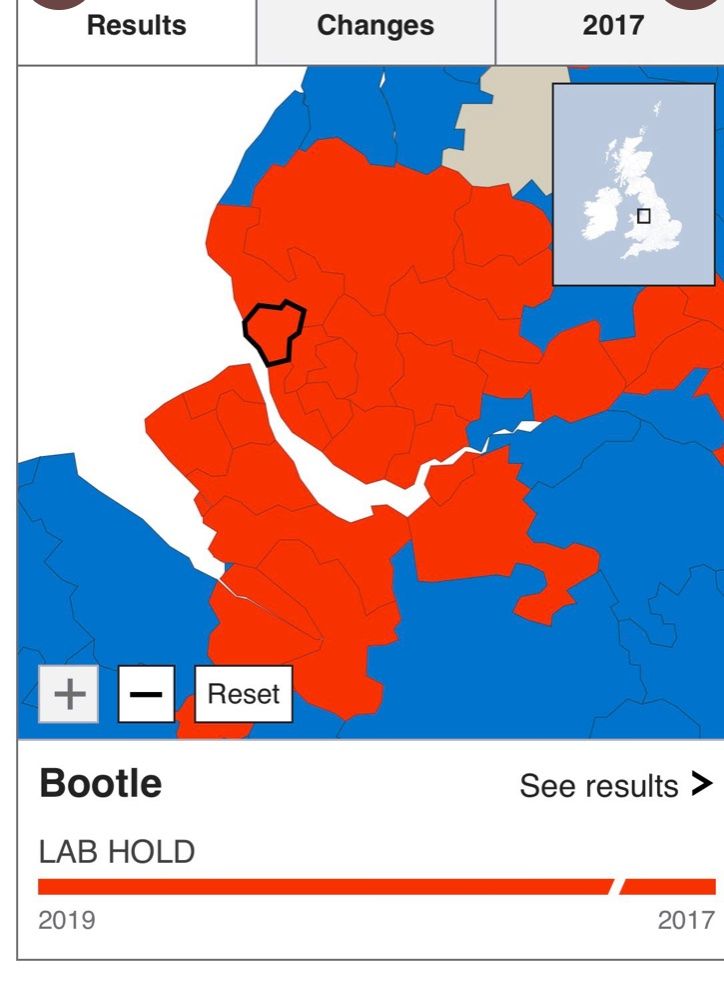Reset the map view
Image resolution: width=724 pixels, height=982 pixels.
tap(243, 694)
